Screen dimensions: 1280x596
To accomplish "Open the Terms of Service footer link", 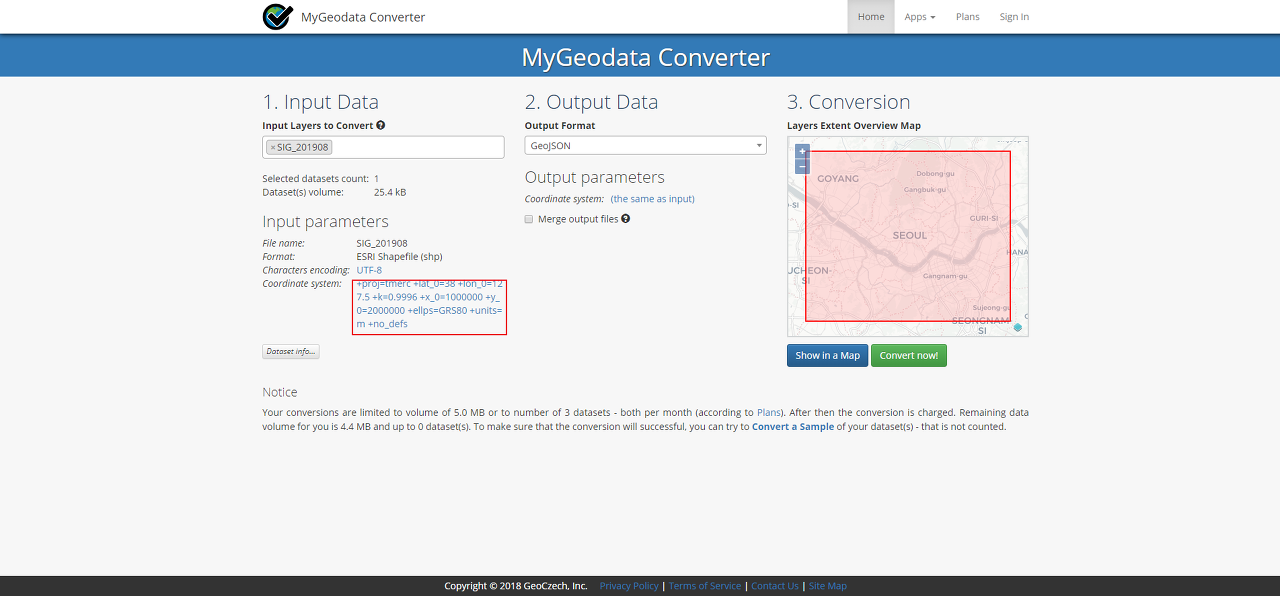I will click(x=705, y=586).
